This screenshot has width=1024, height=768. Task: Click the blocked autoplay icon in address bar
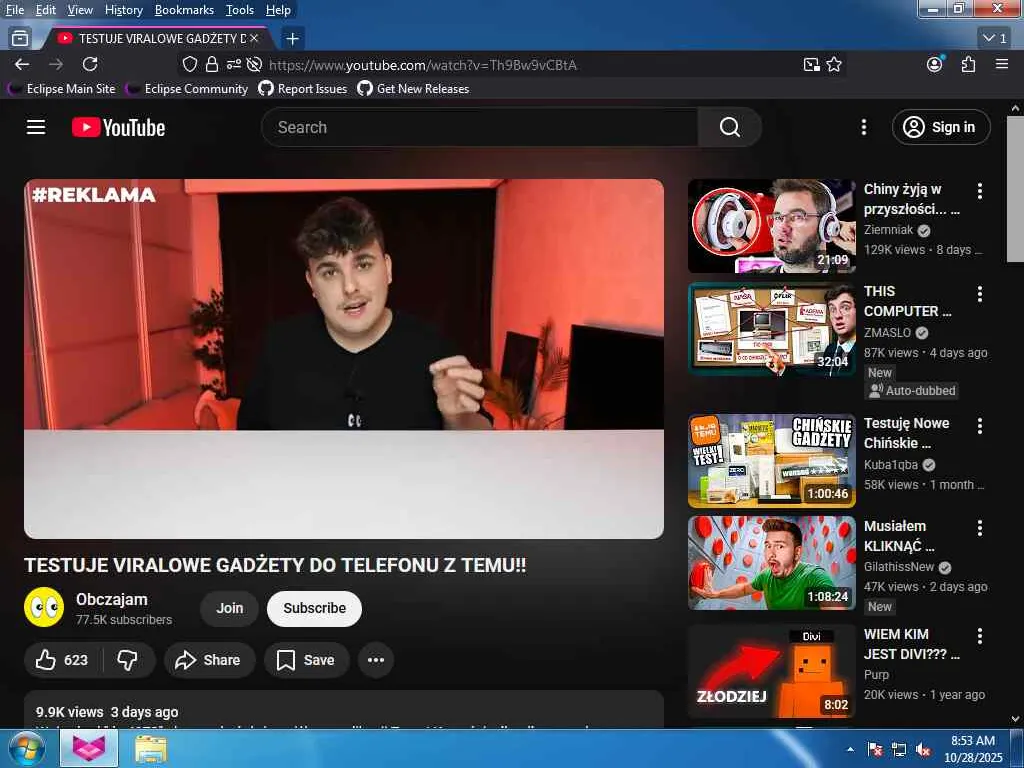[x=255, y=65]
